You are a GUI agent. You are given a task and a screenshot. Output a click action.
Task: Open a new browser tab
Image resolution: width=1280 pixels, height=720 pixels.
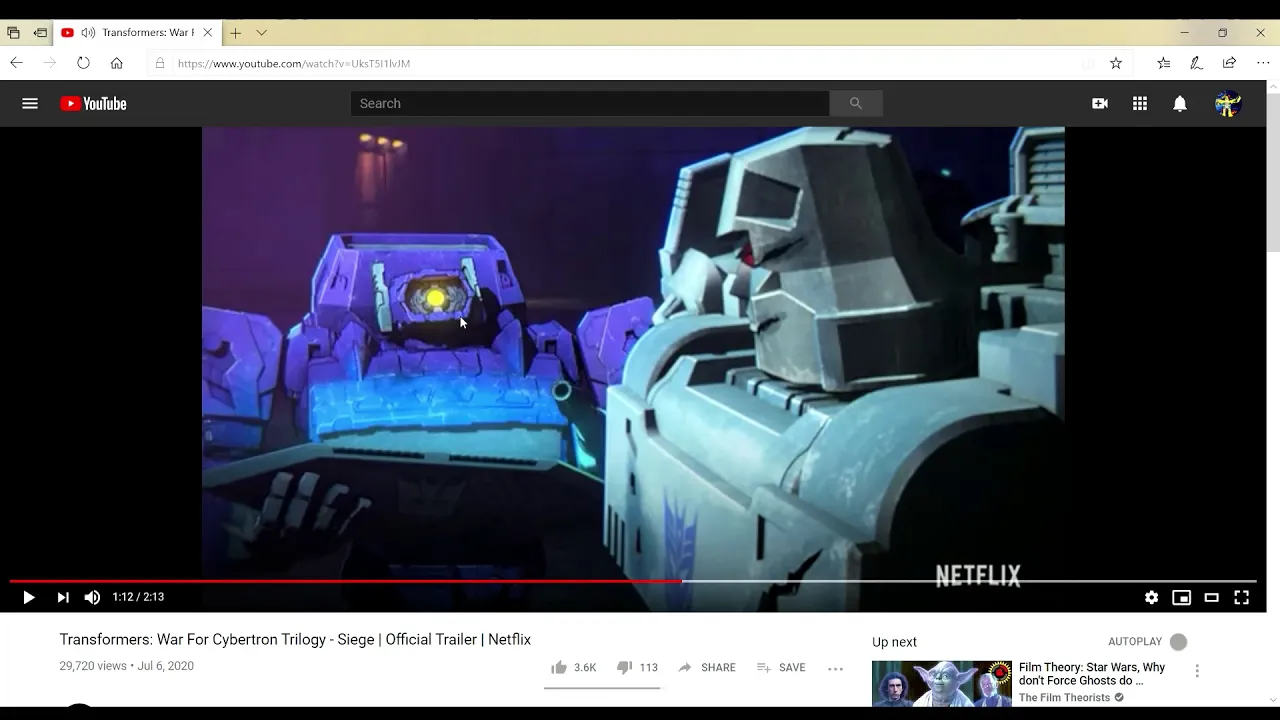(235, 32)
